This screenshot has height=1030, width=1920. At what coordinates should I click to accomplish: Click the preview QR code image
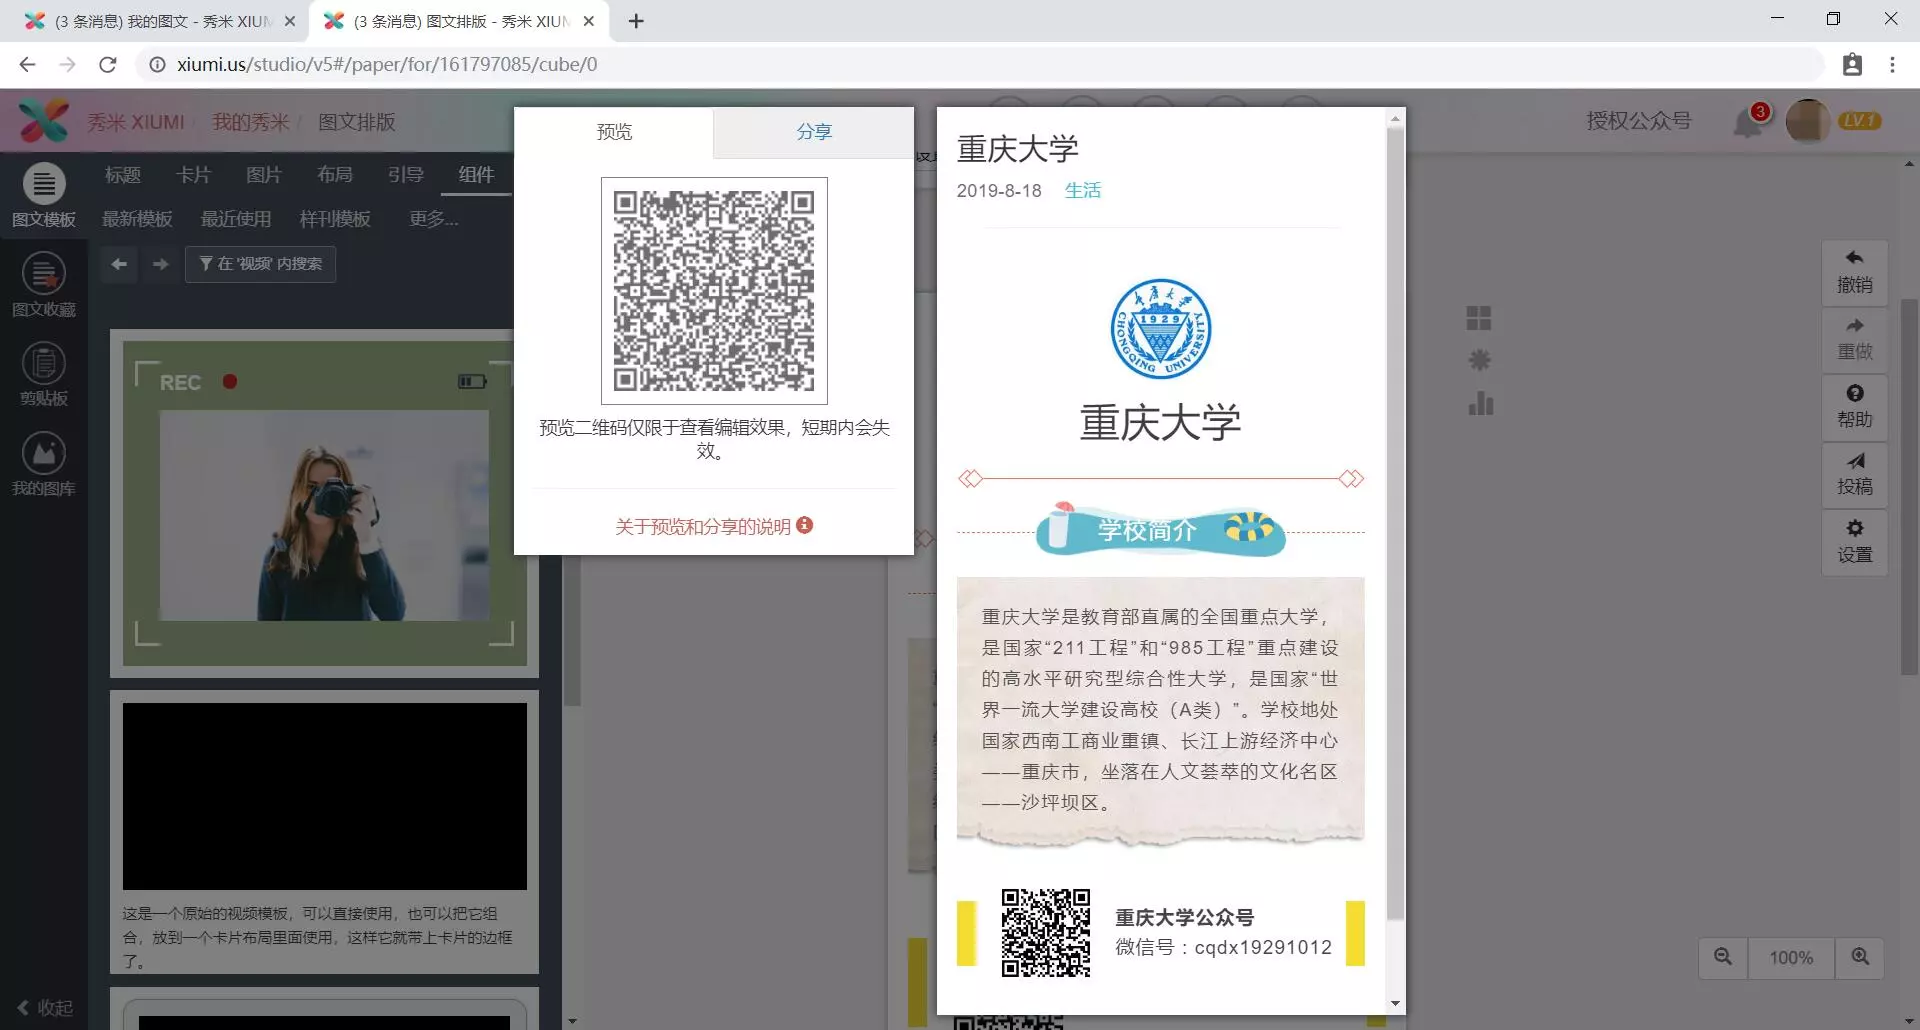pos(714,291)
